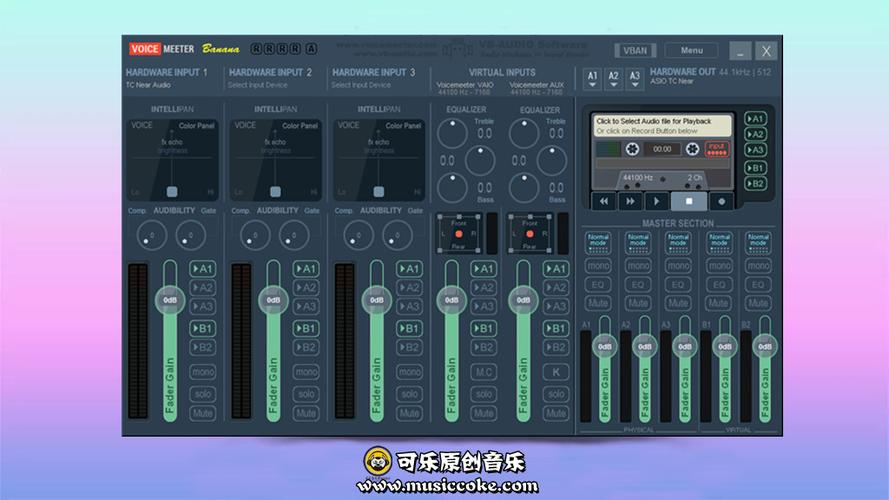Screen dimensions: 889x500
Task: Toggle B2 routing on Voicemeeter VAIO strip
Action: tap(484, 347)
